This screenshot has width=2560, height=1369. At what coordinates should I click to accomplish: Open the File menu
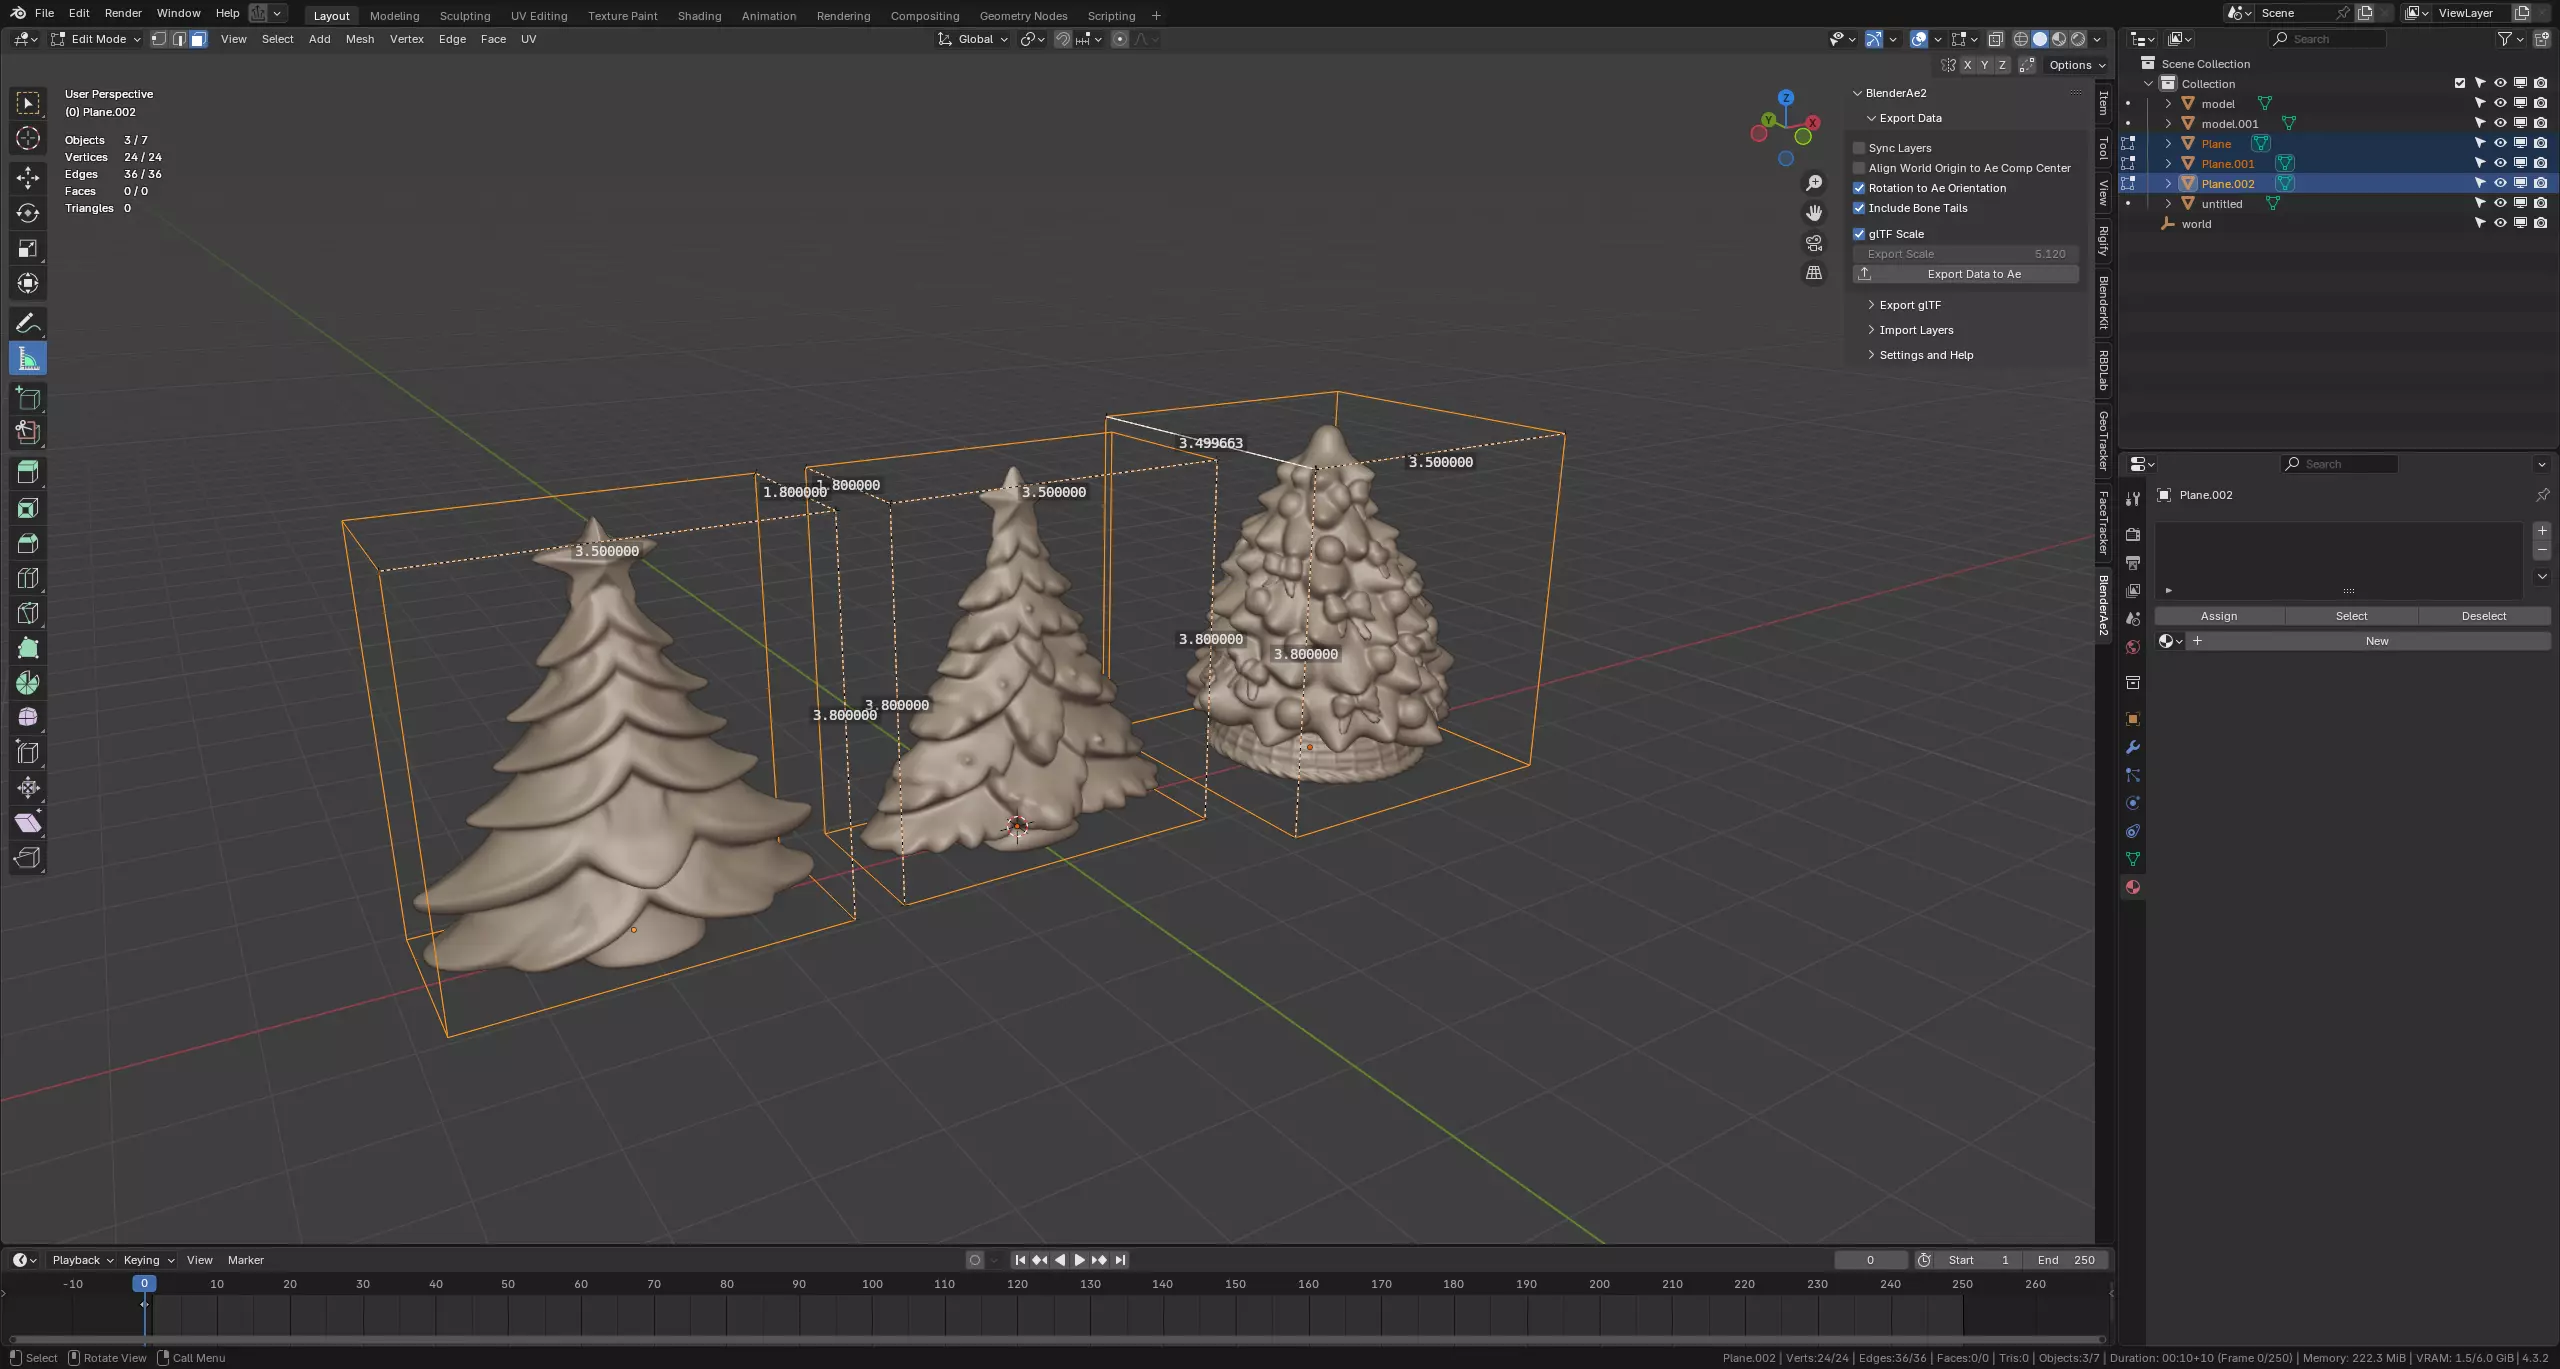pyautogui.click(x=44, y=13)
